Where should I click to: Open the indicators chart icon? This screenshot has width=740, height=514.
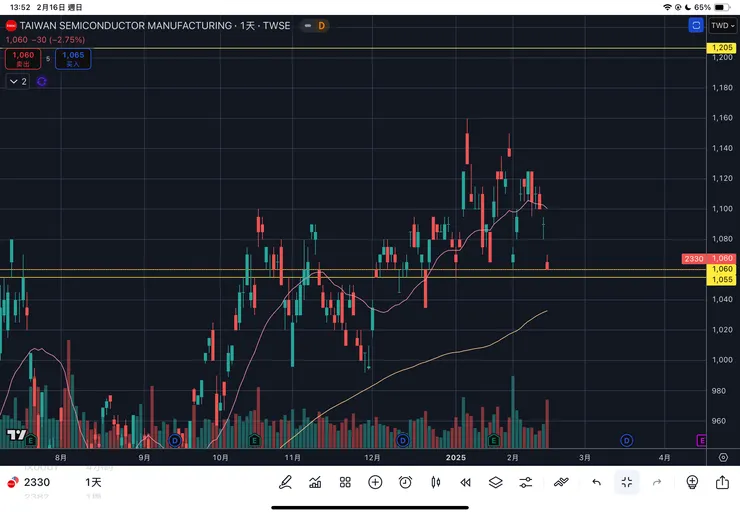coord(315,482)
